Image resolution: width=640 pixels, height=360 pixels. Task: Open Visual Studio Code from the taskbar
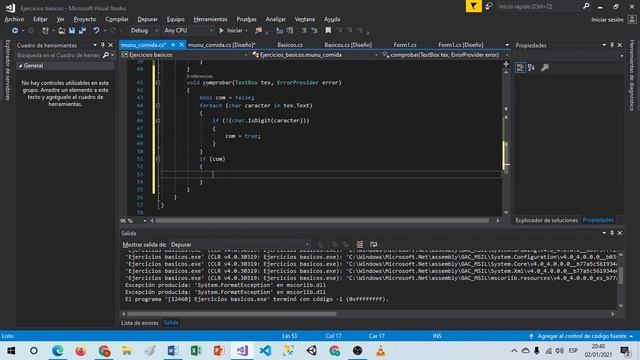[x=265, y=351]
